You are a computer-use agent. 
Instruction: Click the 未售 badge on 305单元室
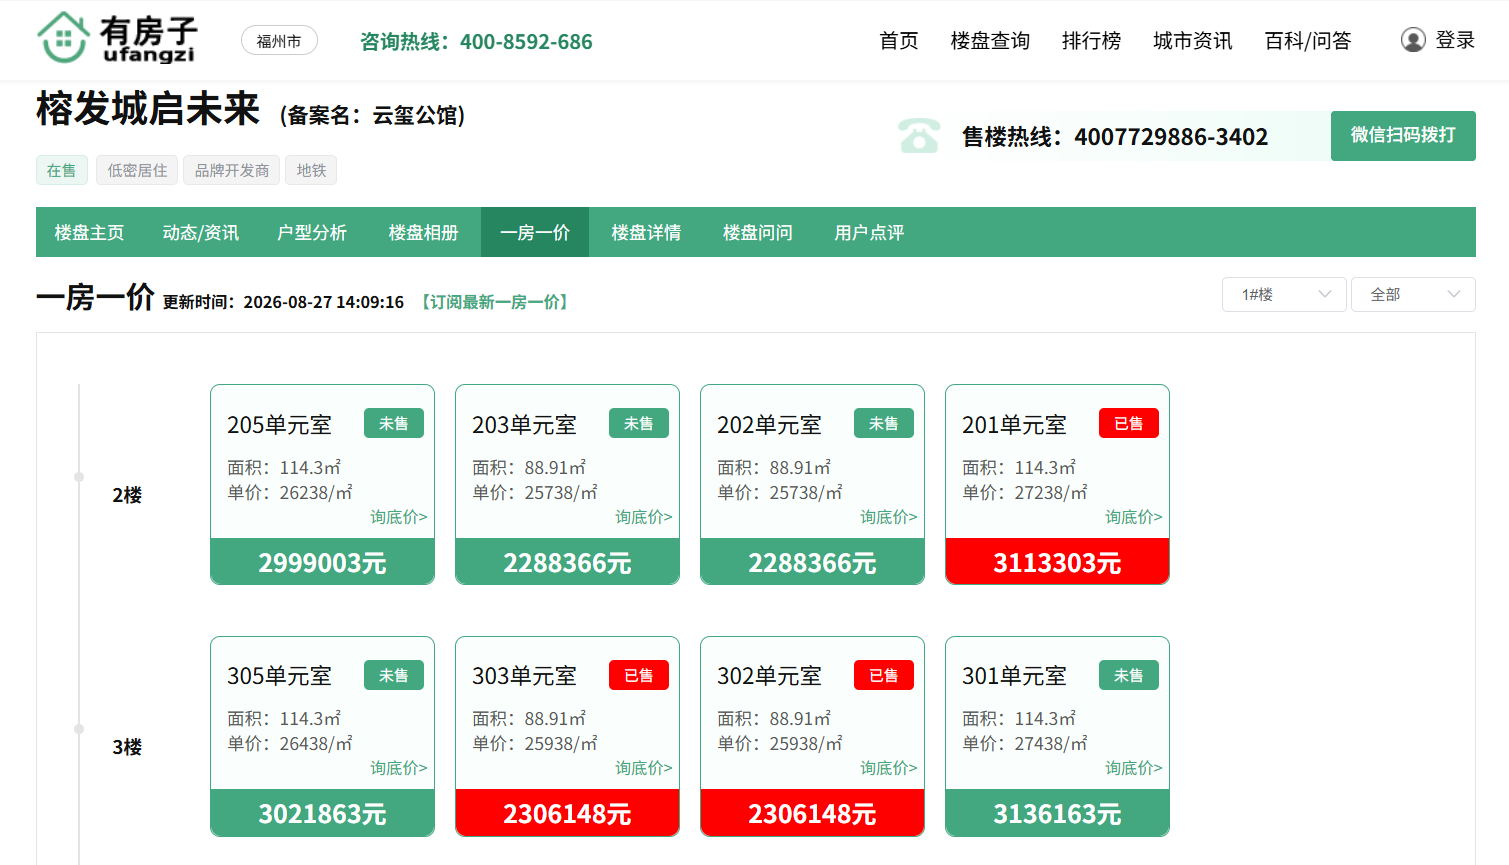pyautogui.click(x=394, y=675)
